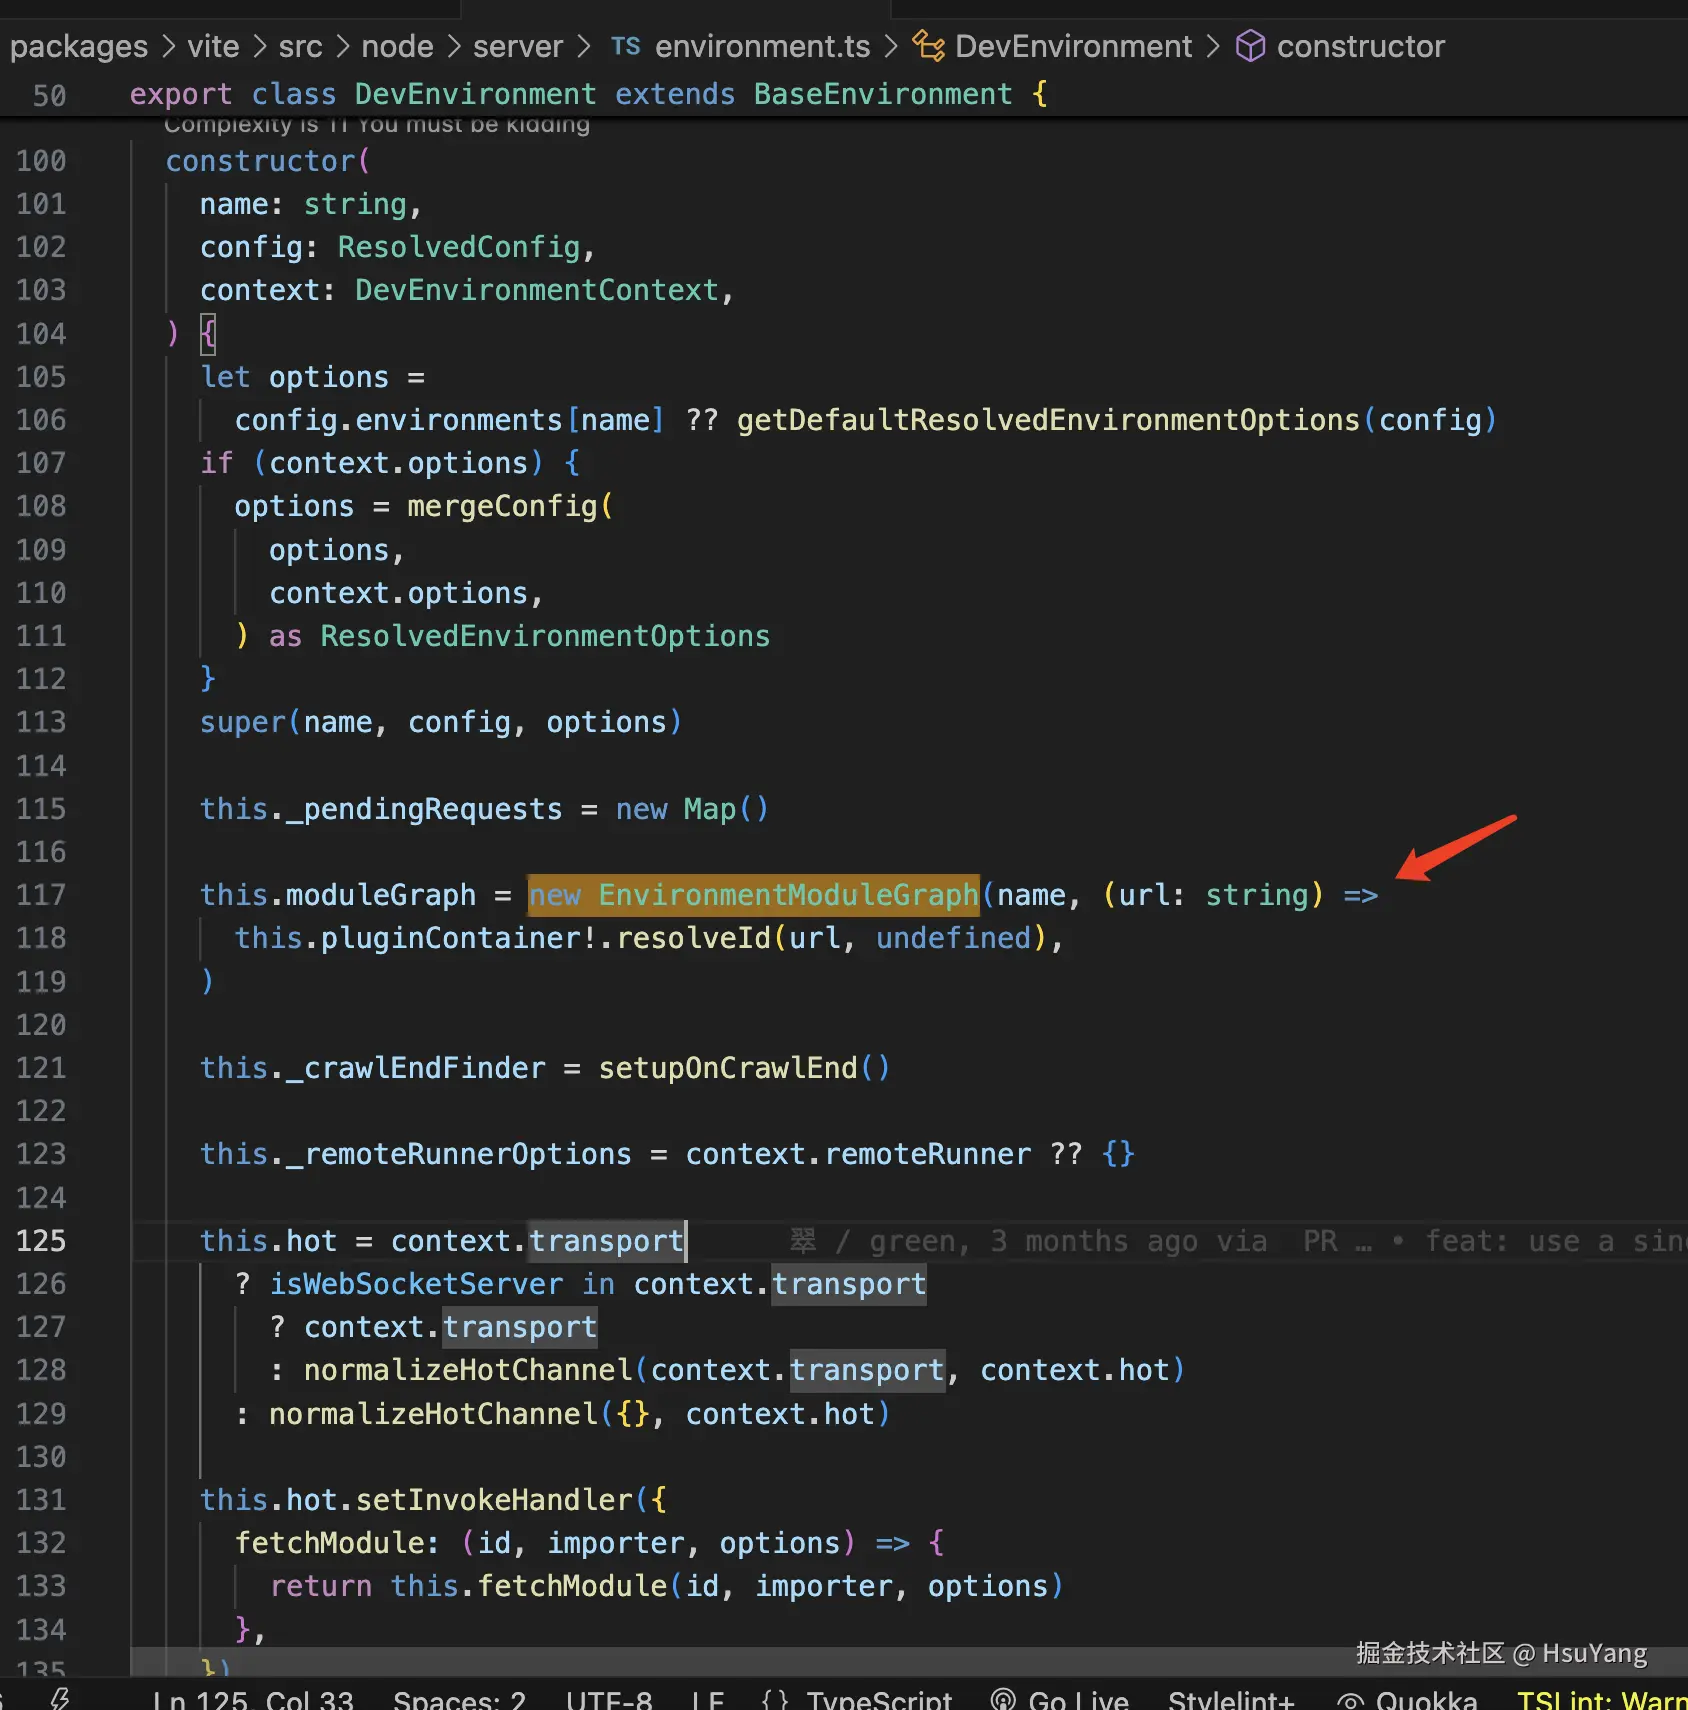1688x1710 pixels.
Task: Select the UTF-8 encoding indicator
Action: pyautogui.click(x=609, y=1699)
